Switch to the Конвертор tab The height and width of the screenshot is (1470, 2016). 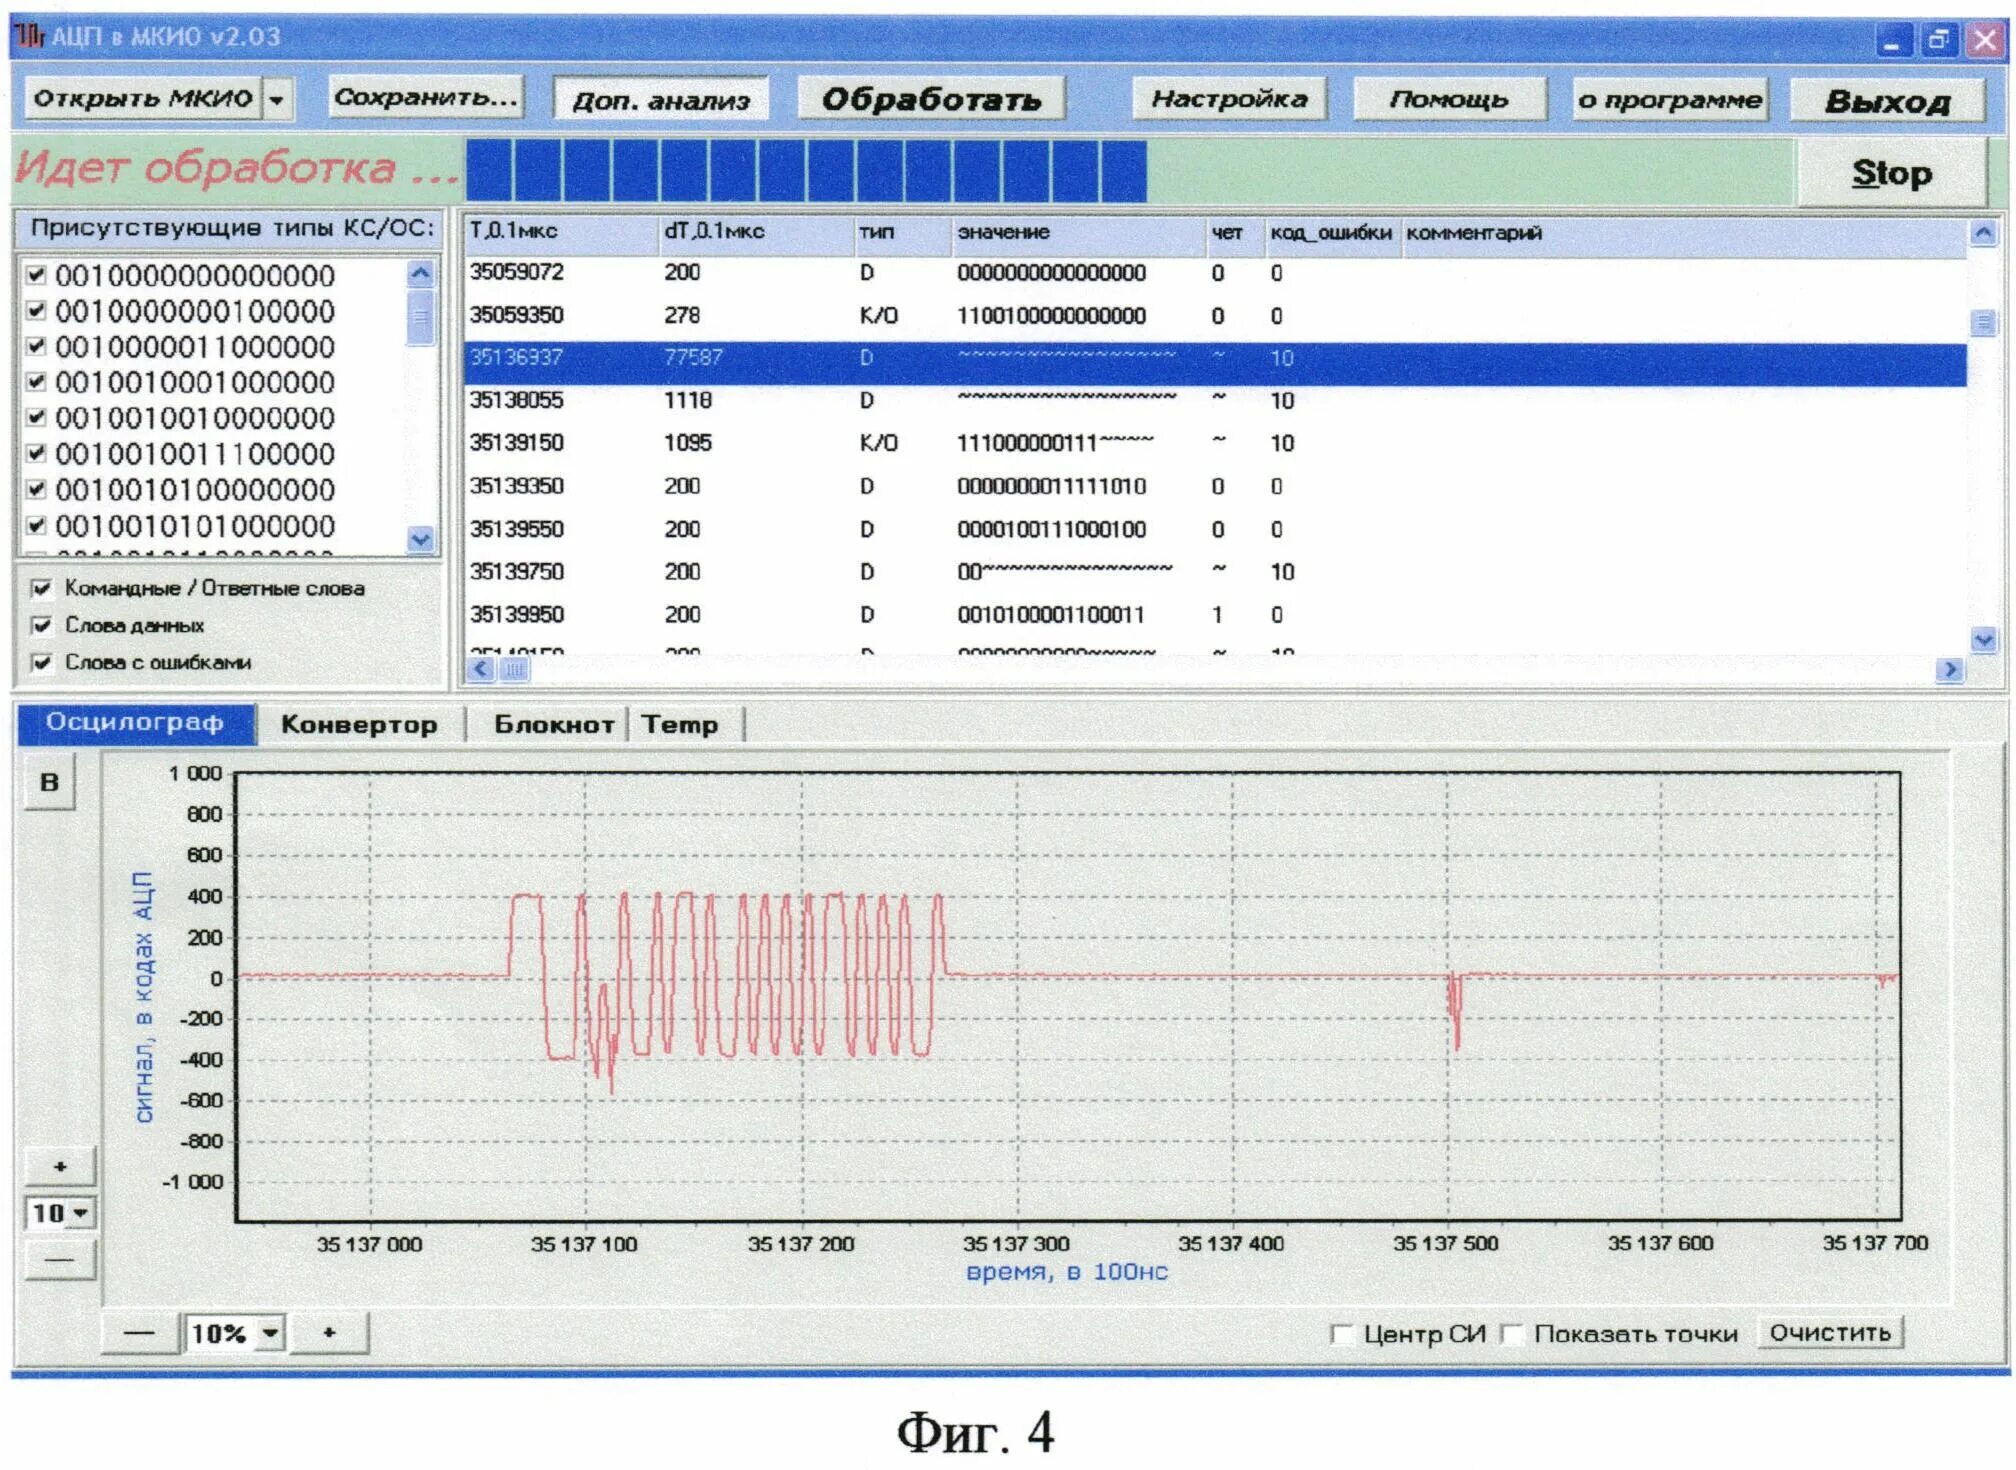coord(359,725)
